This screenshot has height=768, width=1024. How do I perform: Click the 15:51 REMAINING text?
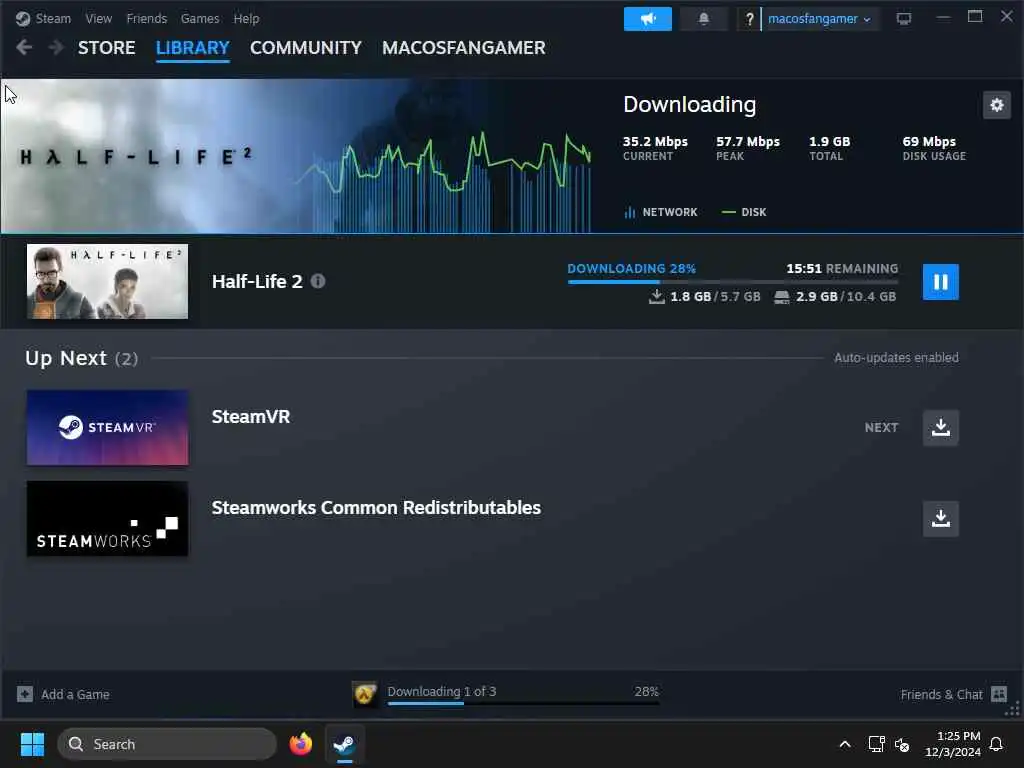point(842,268)
